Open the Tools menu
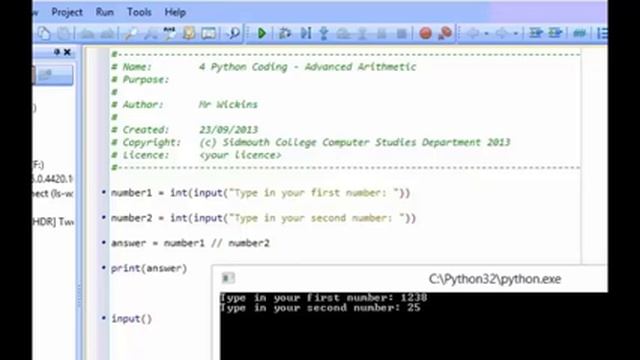 [139, 12]
